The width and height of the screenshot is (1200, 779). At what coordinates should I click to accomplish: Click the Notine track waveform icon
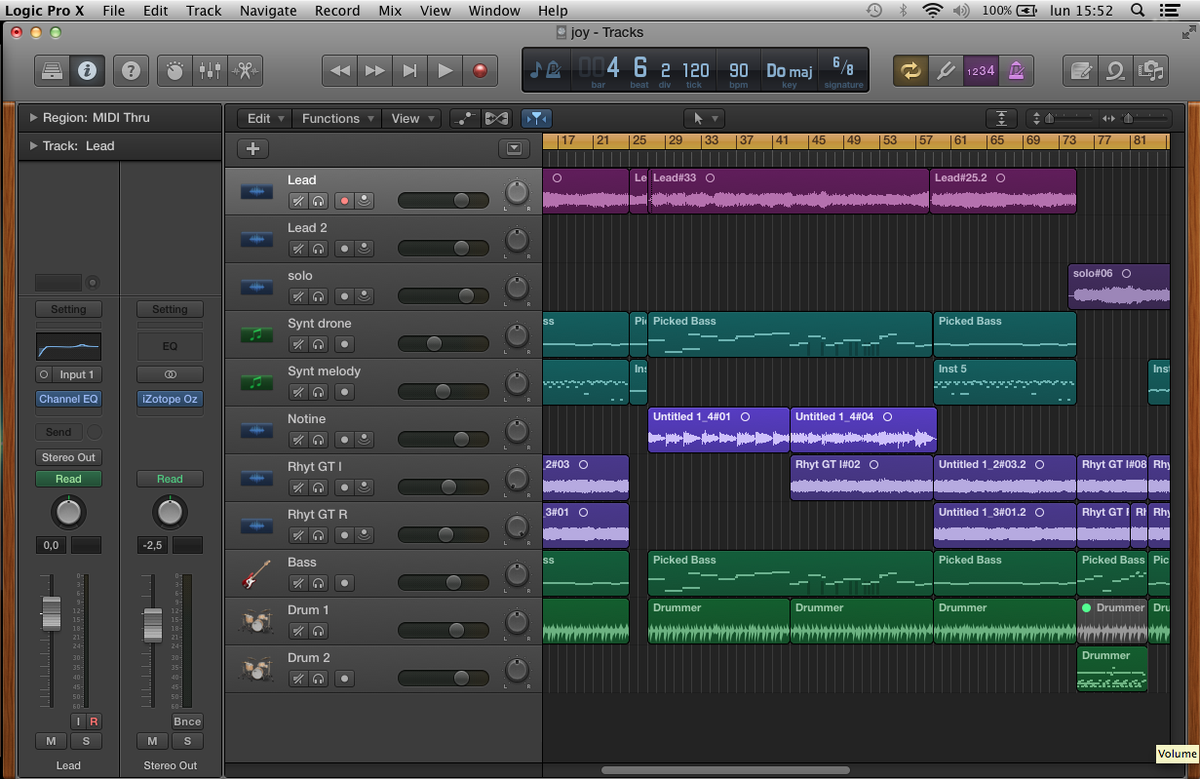257,431
